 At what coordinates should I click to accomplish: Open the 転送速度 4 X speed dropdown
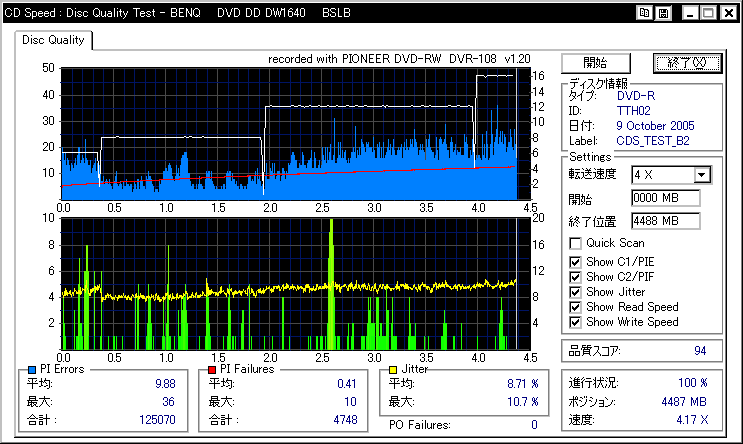pos(702,175)
